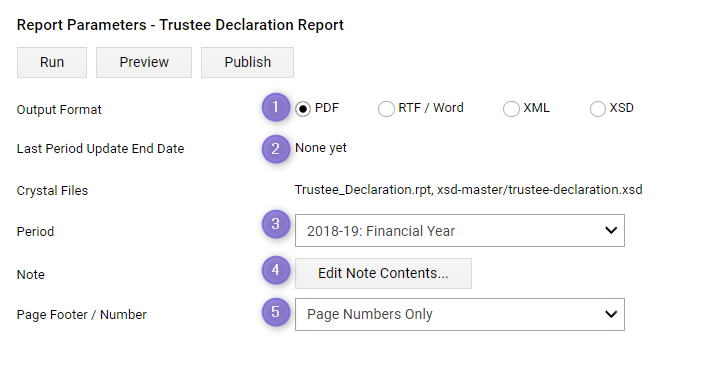The width and height of the screenshot is (706, 370).
Task: Expand Page Footer / Number dropdown
Action: 460,314
